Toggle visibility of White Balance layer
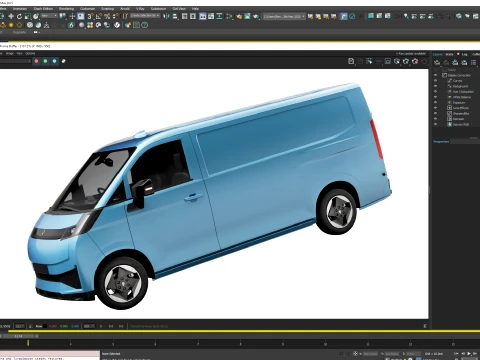The height and width of the screenshot is (360, 480). [435, 97]
